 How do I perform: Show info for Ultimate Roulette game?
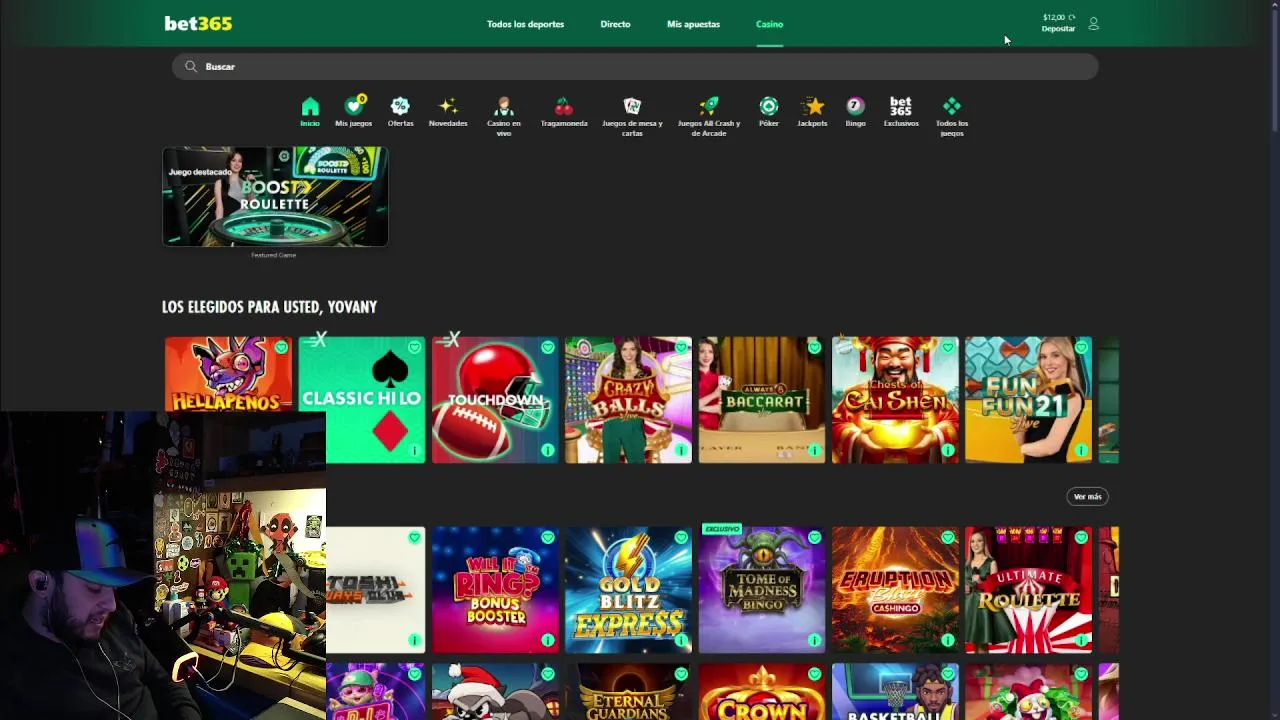tap(1081, 640)
